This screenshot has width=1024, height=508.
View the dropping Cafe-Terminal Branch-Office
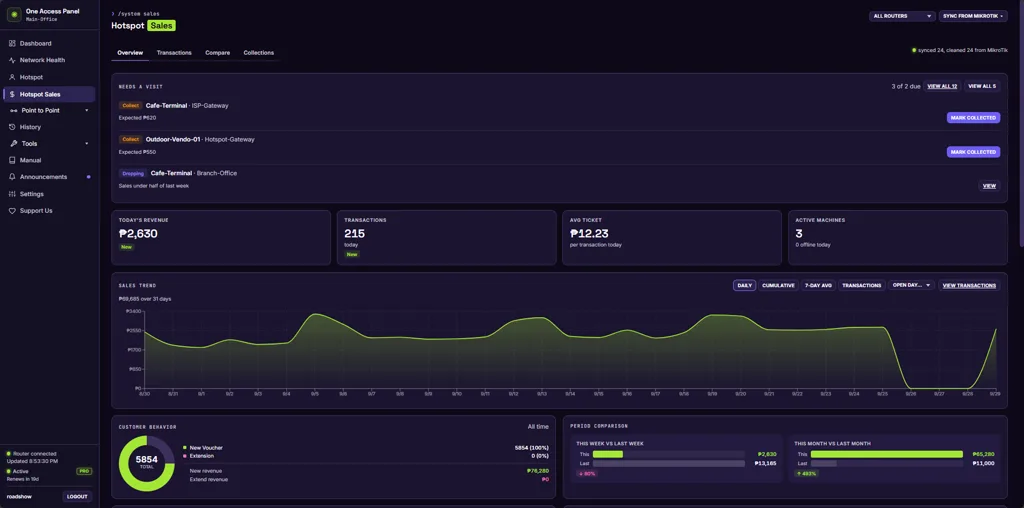[x=989, y=186]
